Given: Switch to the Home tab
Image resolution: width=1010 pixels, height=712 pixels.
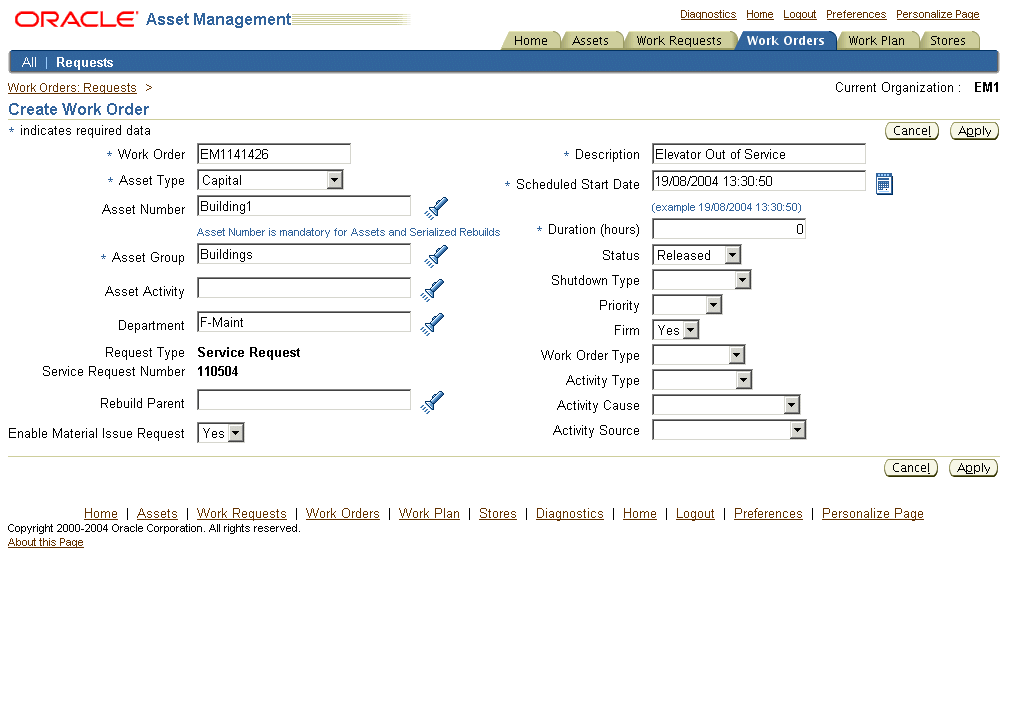Looking at the screenshot, I should coord(531,41).
